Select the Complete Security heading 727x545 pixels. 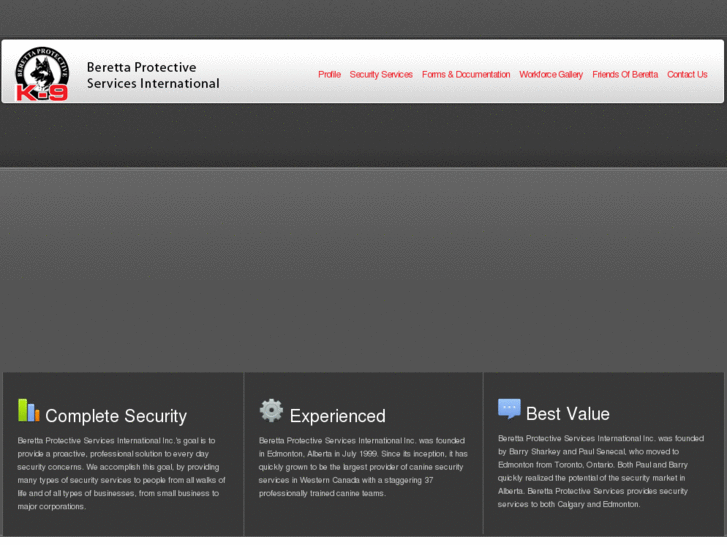point(116,416)
